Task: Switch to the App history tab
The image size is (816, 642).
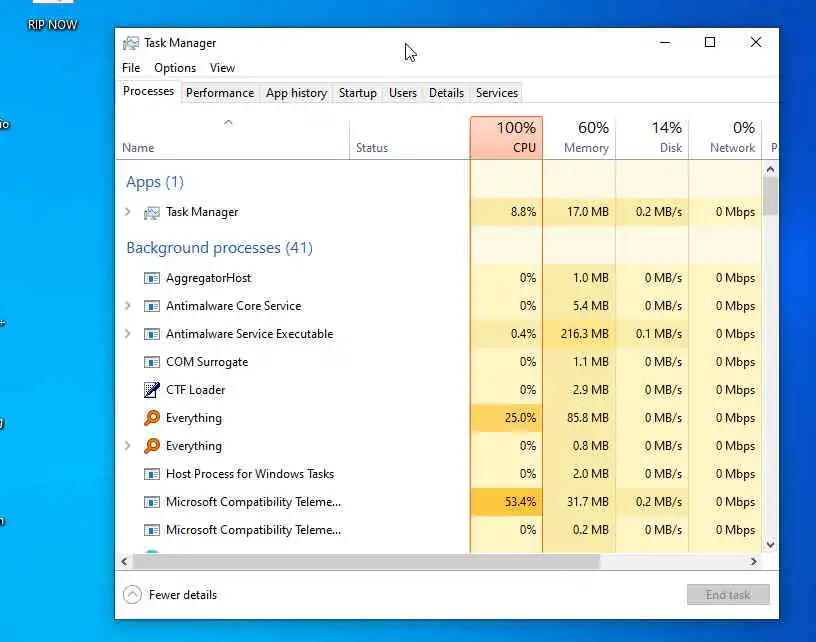Action: 296,93
